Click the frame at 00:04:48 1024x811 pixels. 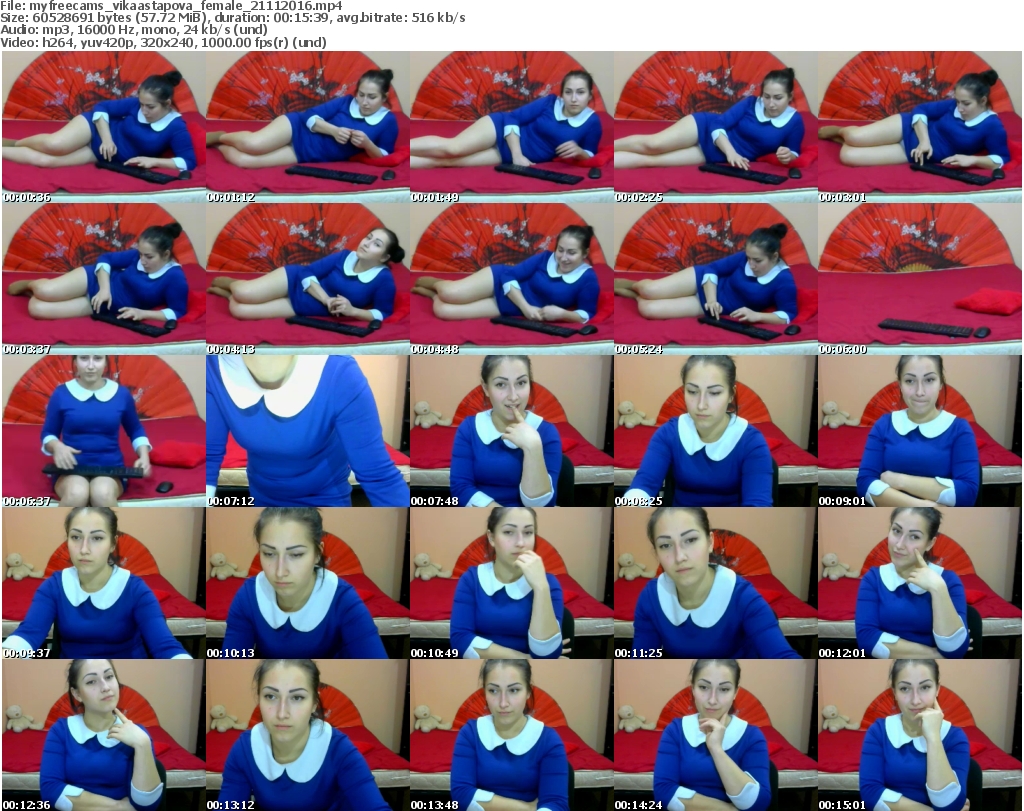tap(511, 279)
